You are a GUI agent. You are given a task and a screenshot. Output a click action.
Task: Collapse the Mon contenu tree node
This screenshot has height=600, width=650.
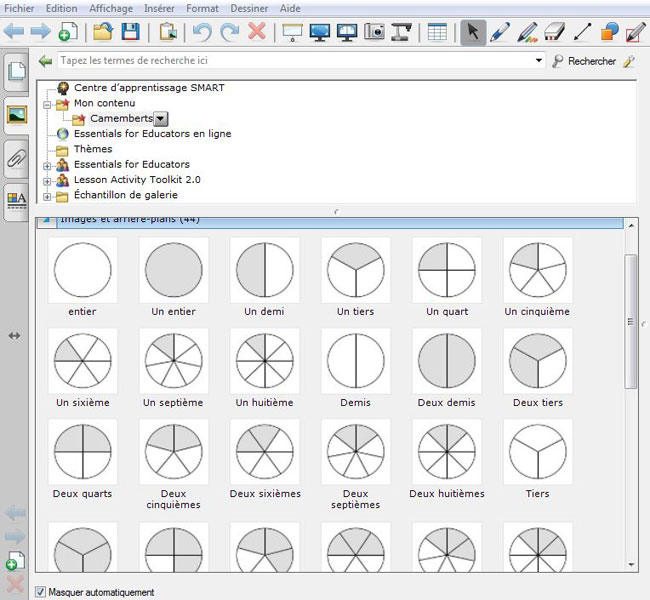47,103
